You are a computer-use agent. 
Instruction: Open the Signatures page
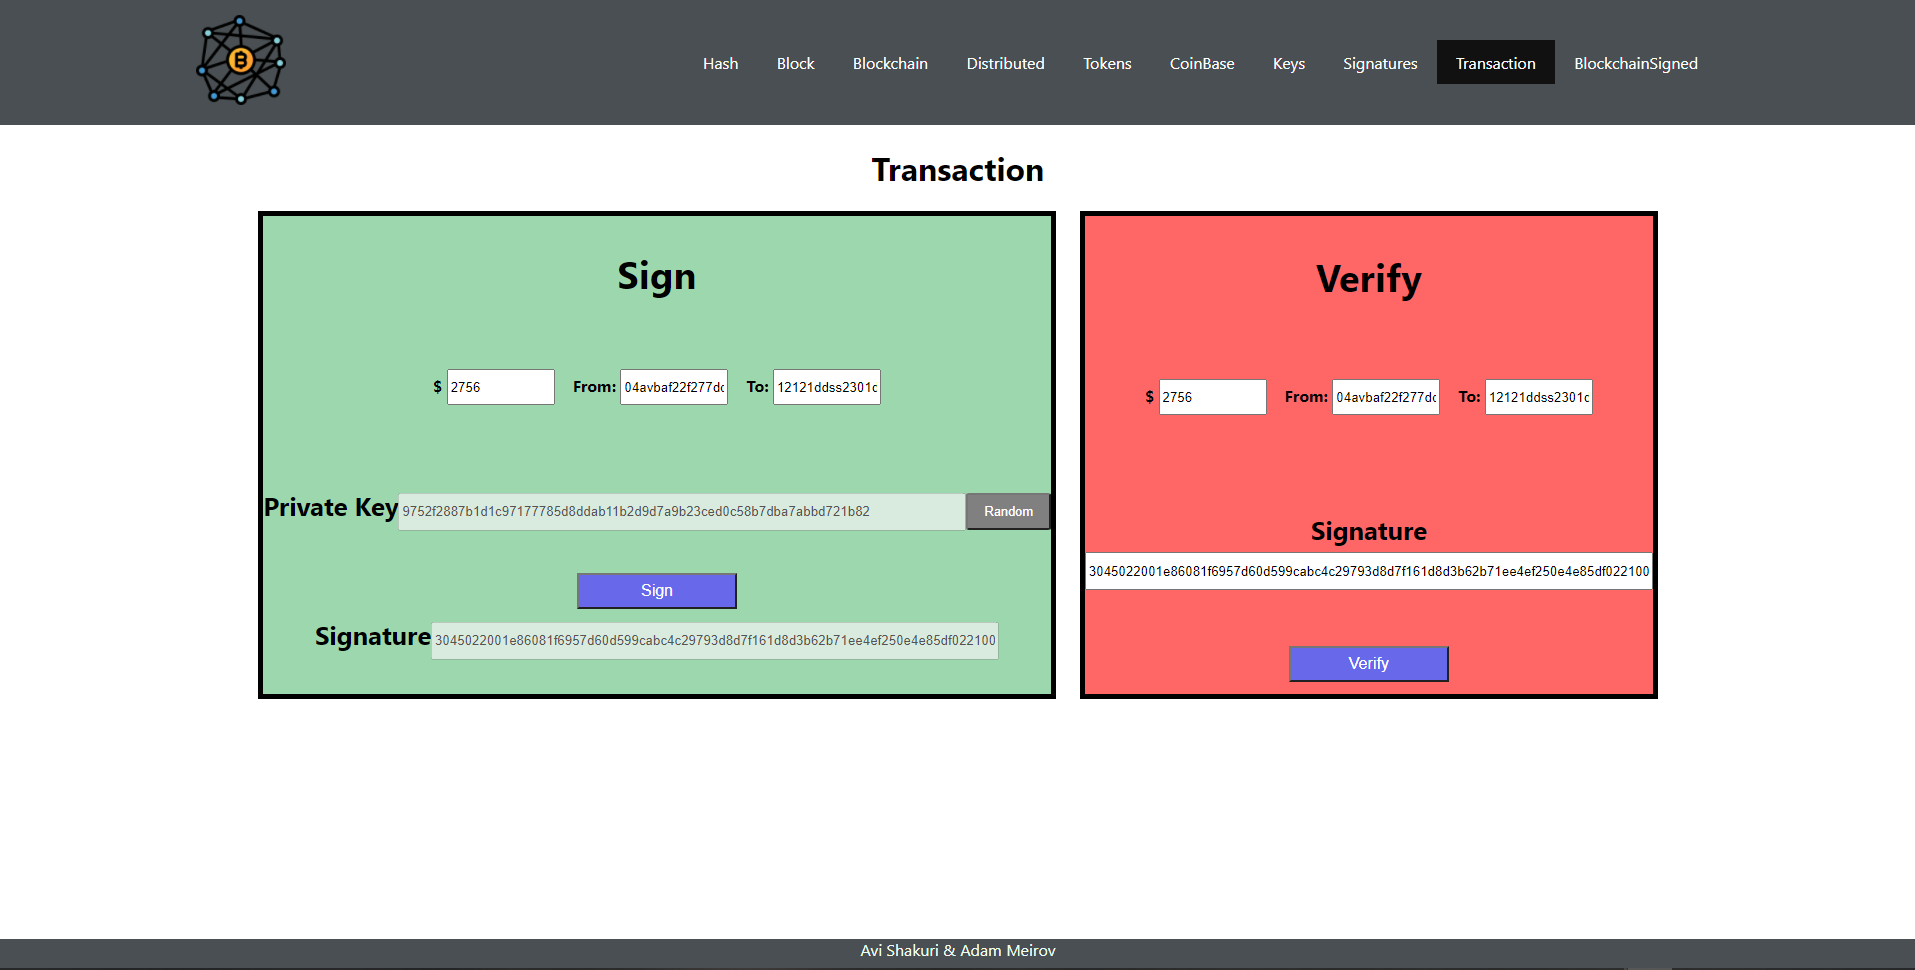coord(1379,62)
